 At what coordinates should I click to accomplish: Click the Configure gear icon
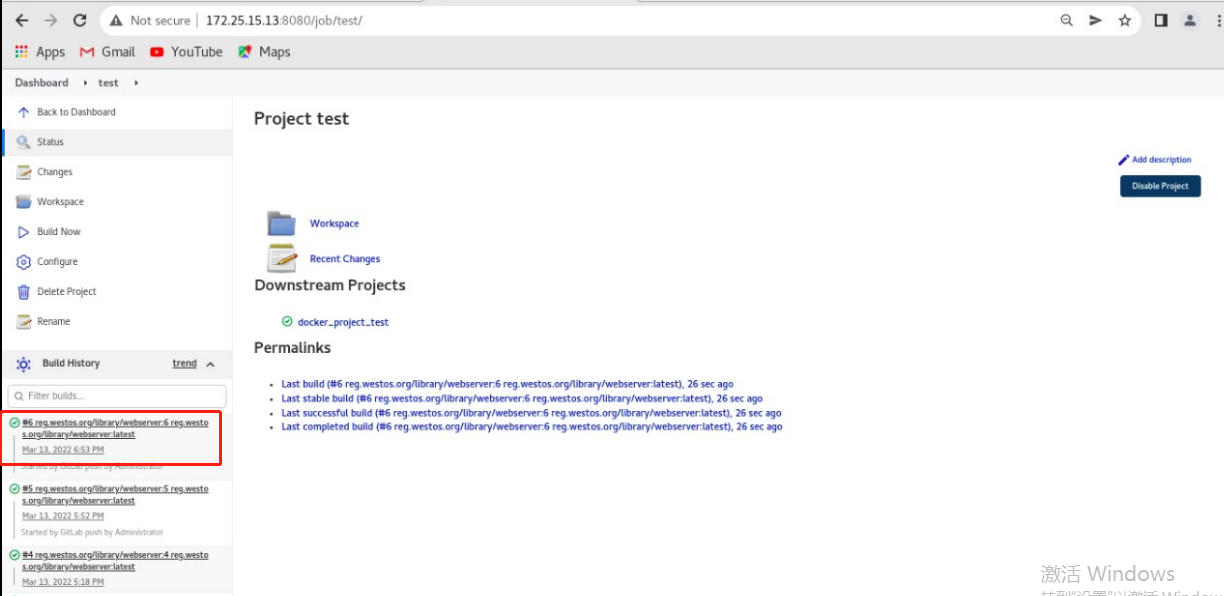pyautogui.click(x=24, y=262)
